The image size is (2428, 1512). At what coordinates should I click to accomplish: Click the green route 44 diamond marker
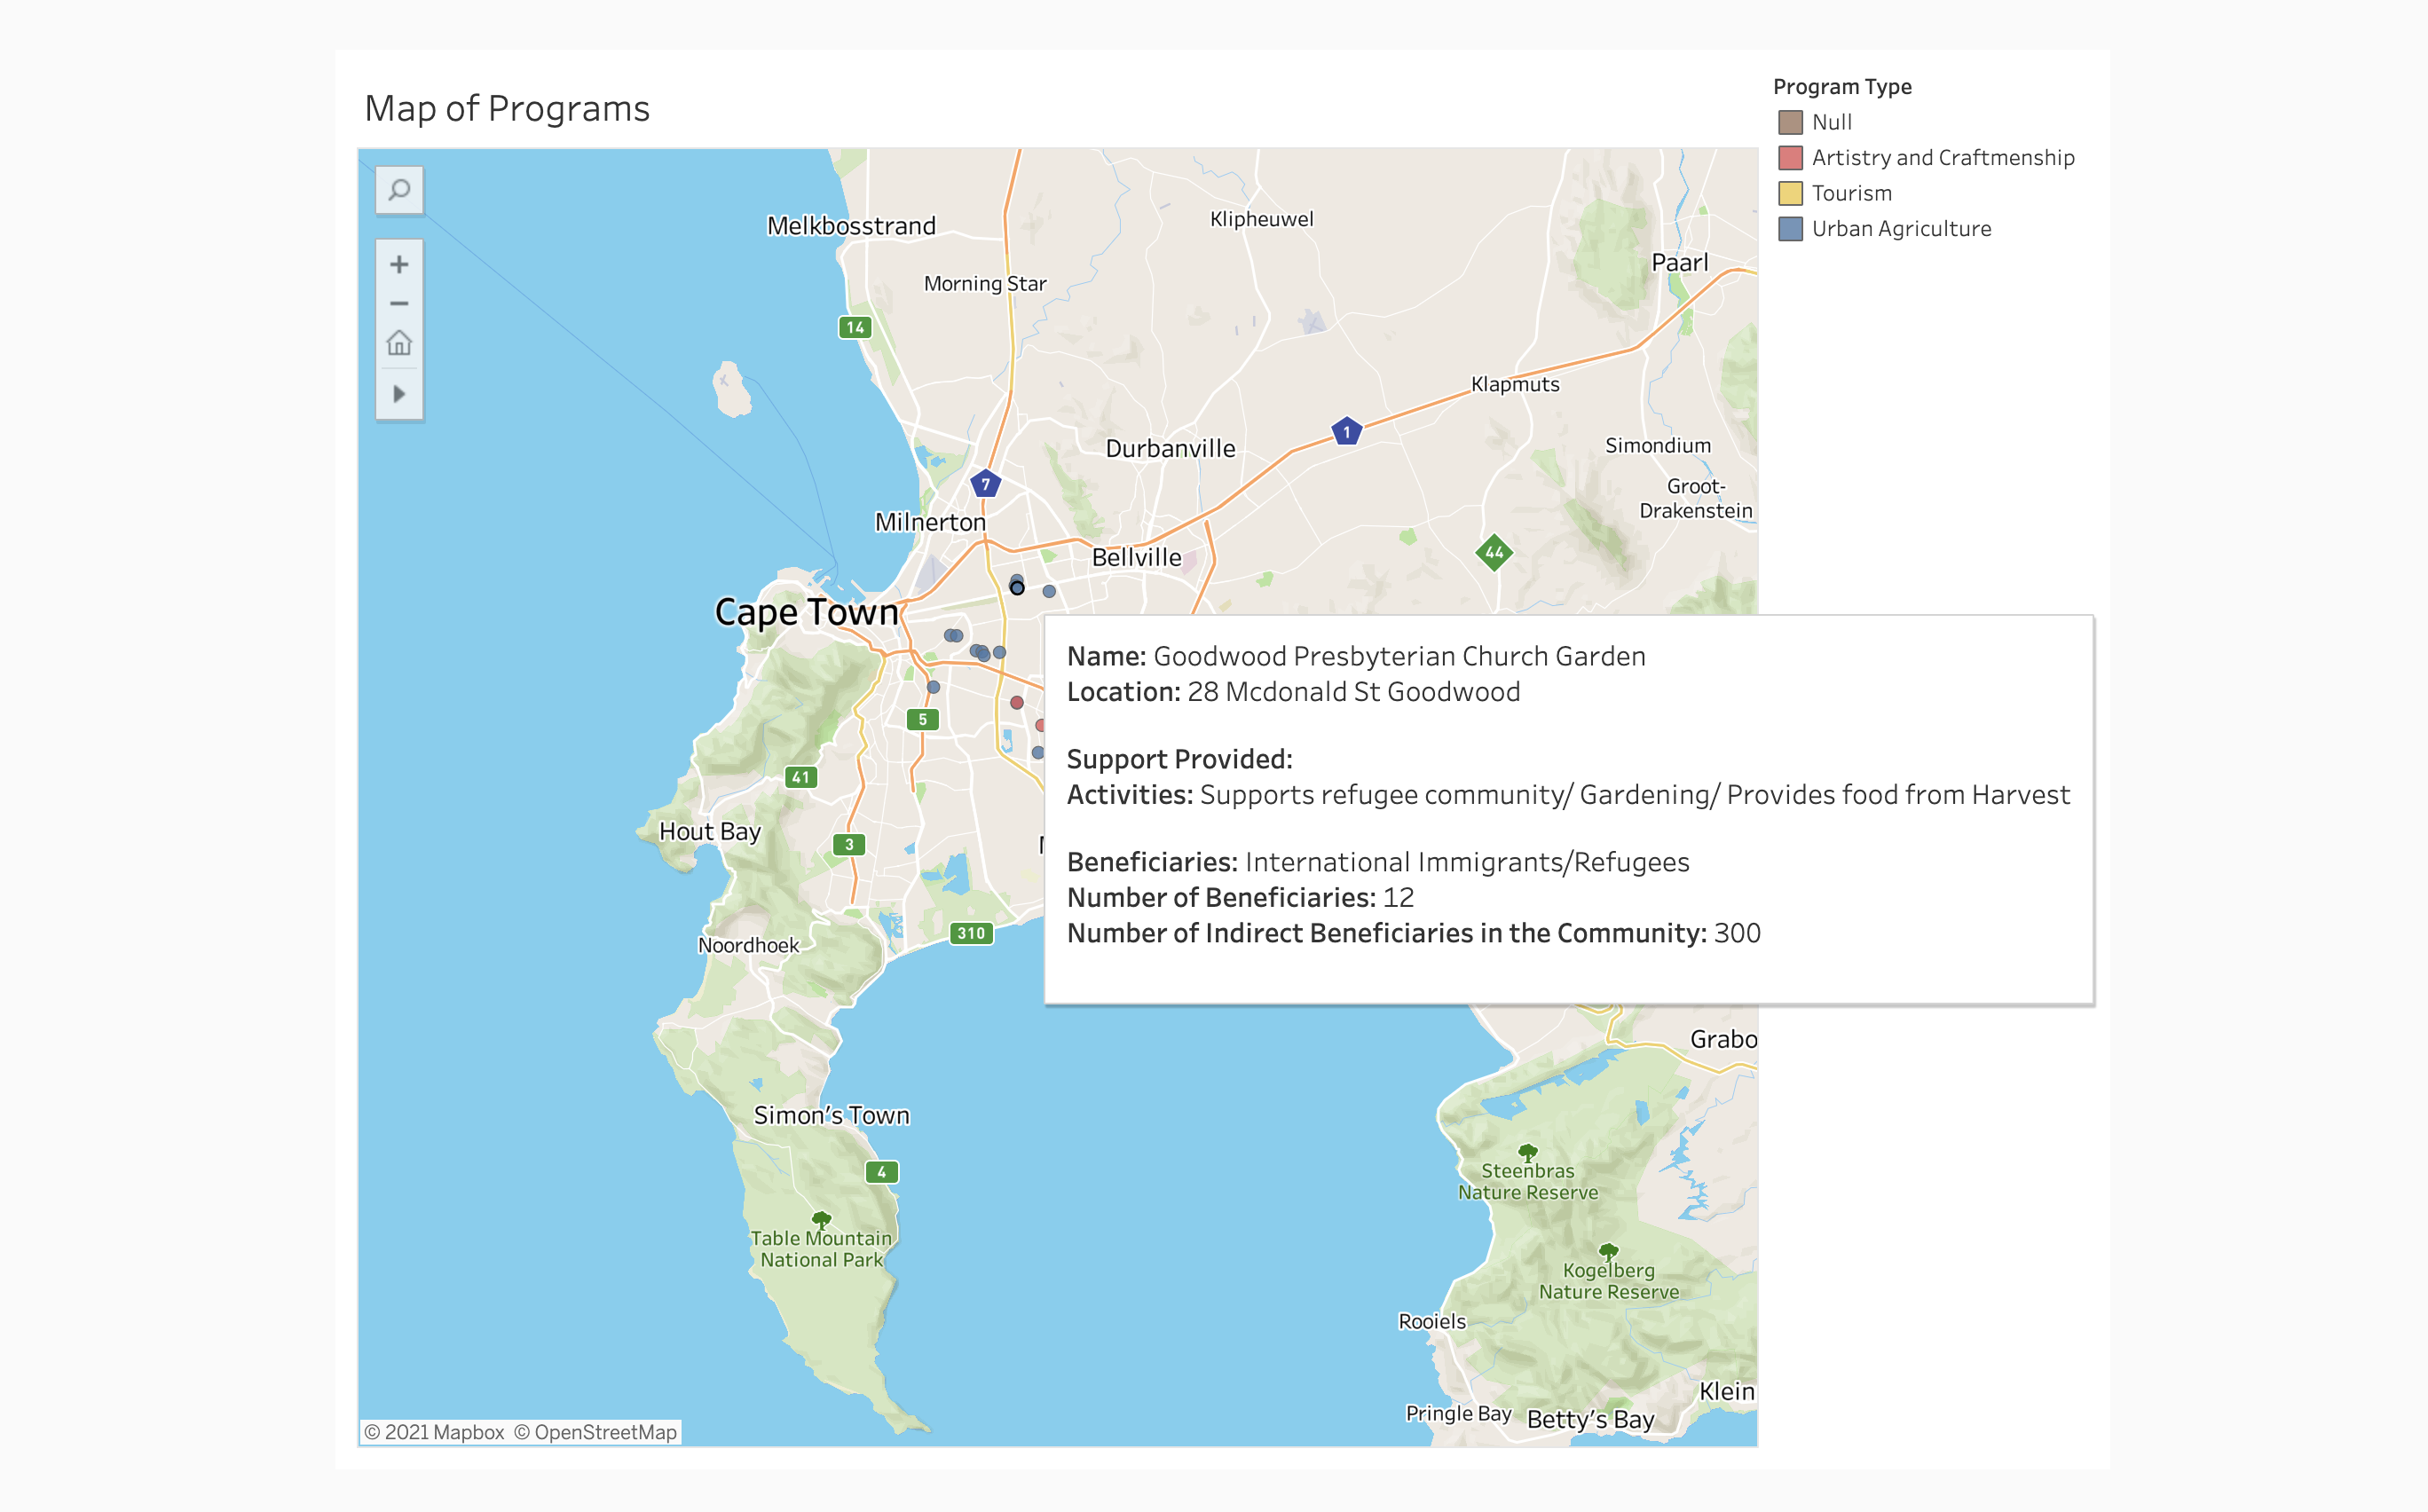coord(1494,552)
